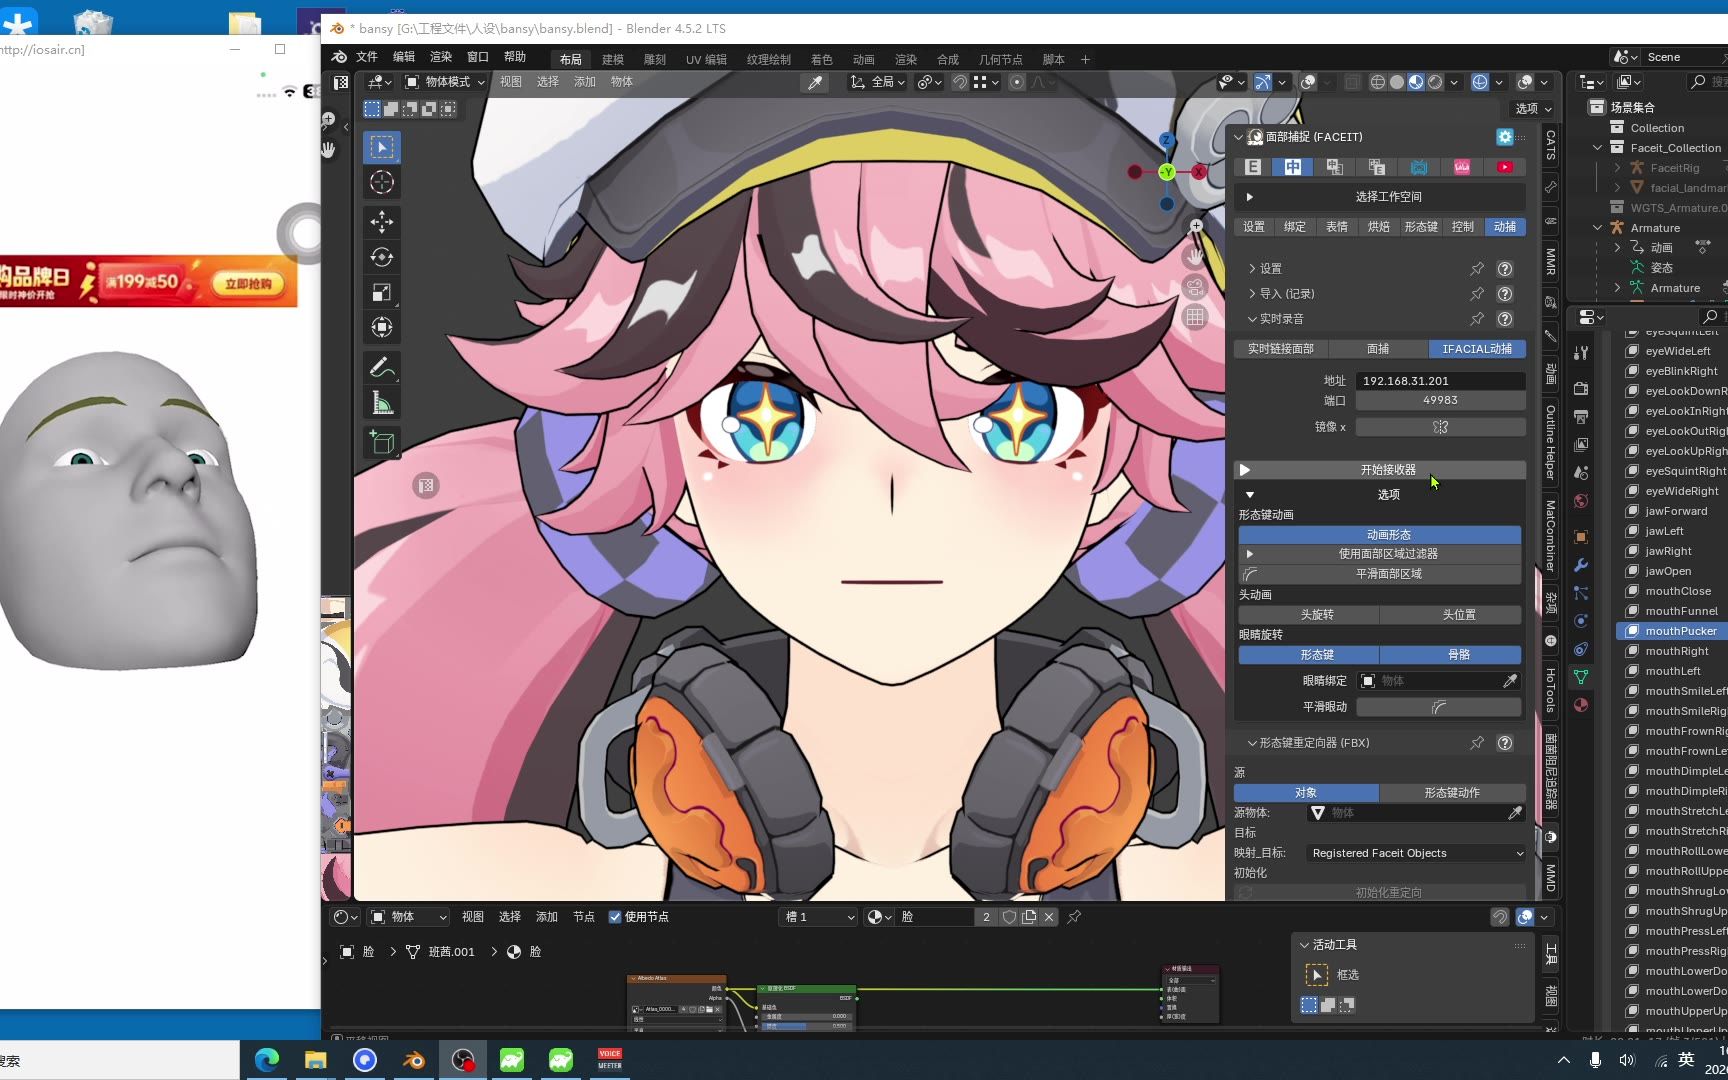Open Microsoft Edge from the taskbar

267,1060
